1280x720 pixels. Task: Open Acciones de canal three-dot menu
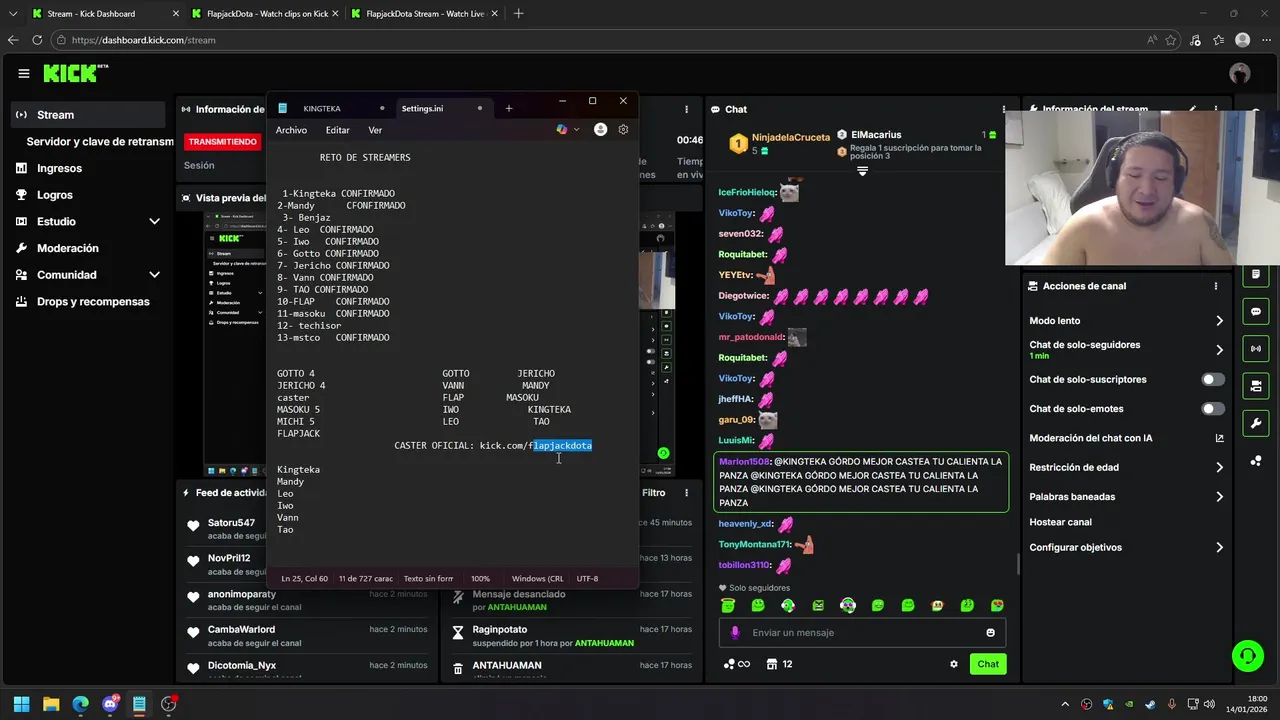(1216, 286)
